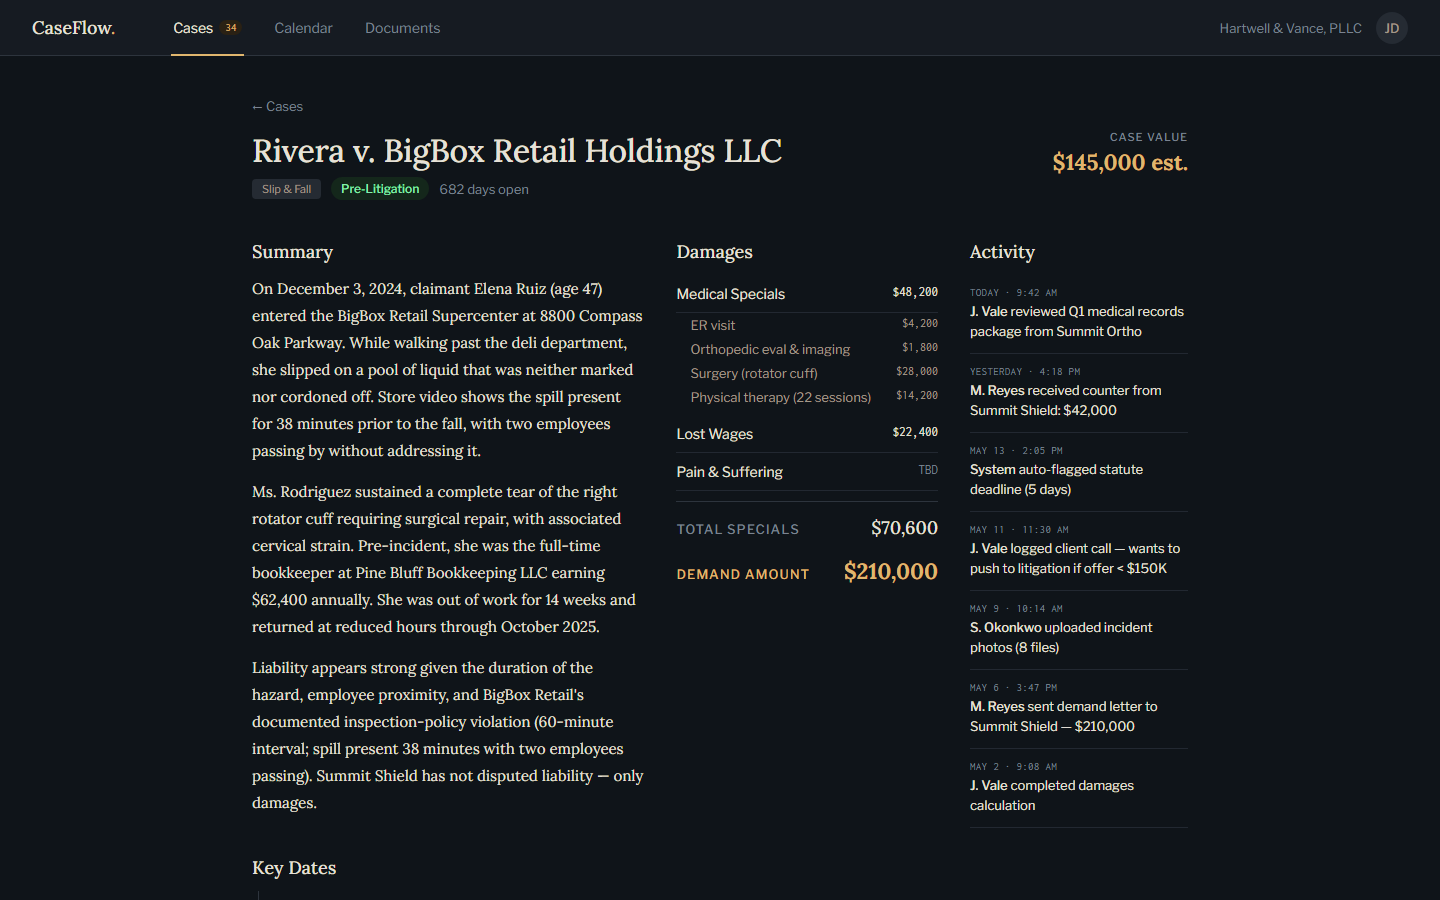The width and height of the screenshot is (1440, 900).
Task: Select the Pain & Suffering row
Action: pos(807,472)
